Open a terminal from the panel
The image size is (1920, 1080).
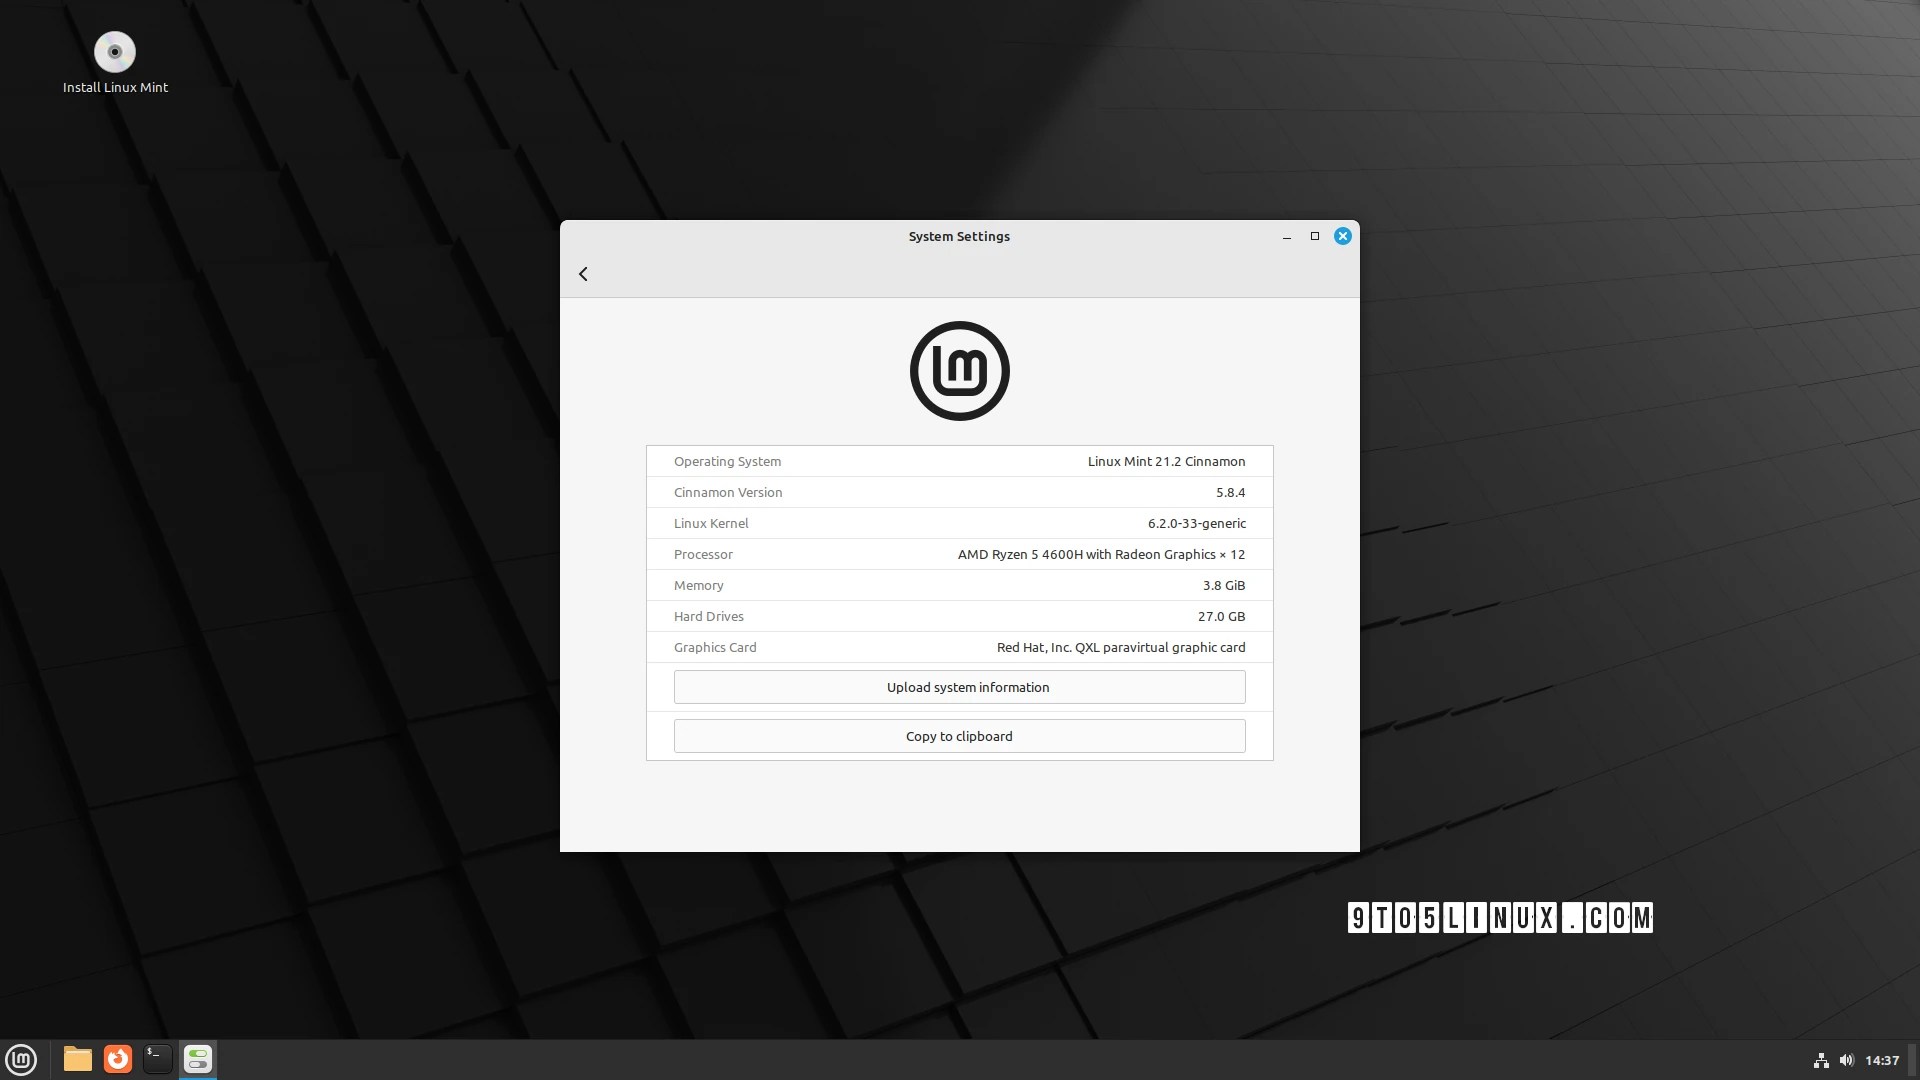coord(157,1059)
